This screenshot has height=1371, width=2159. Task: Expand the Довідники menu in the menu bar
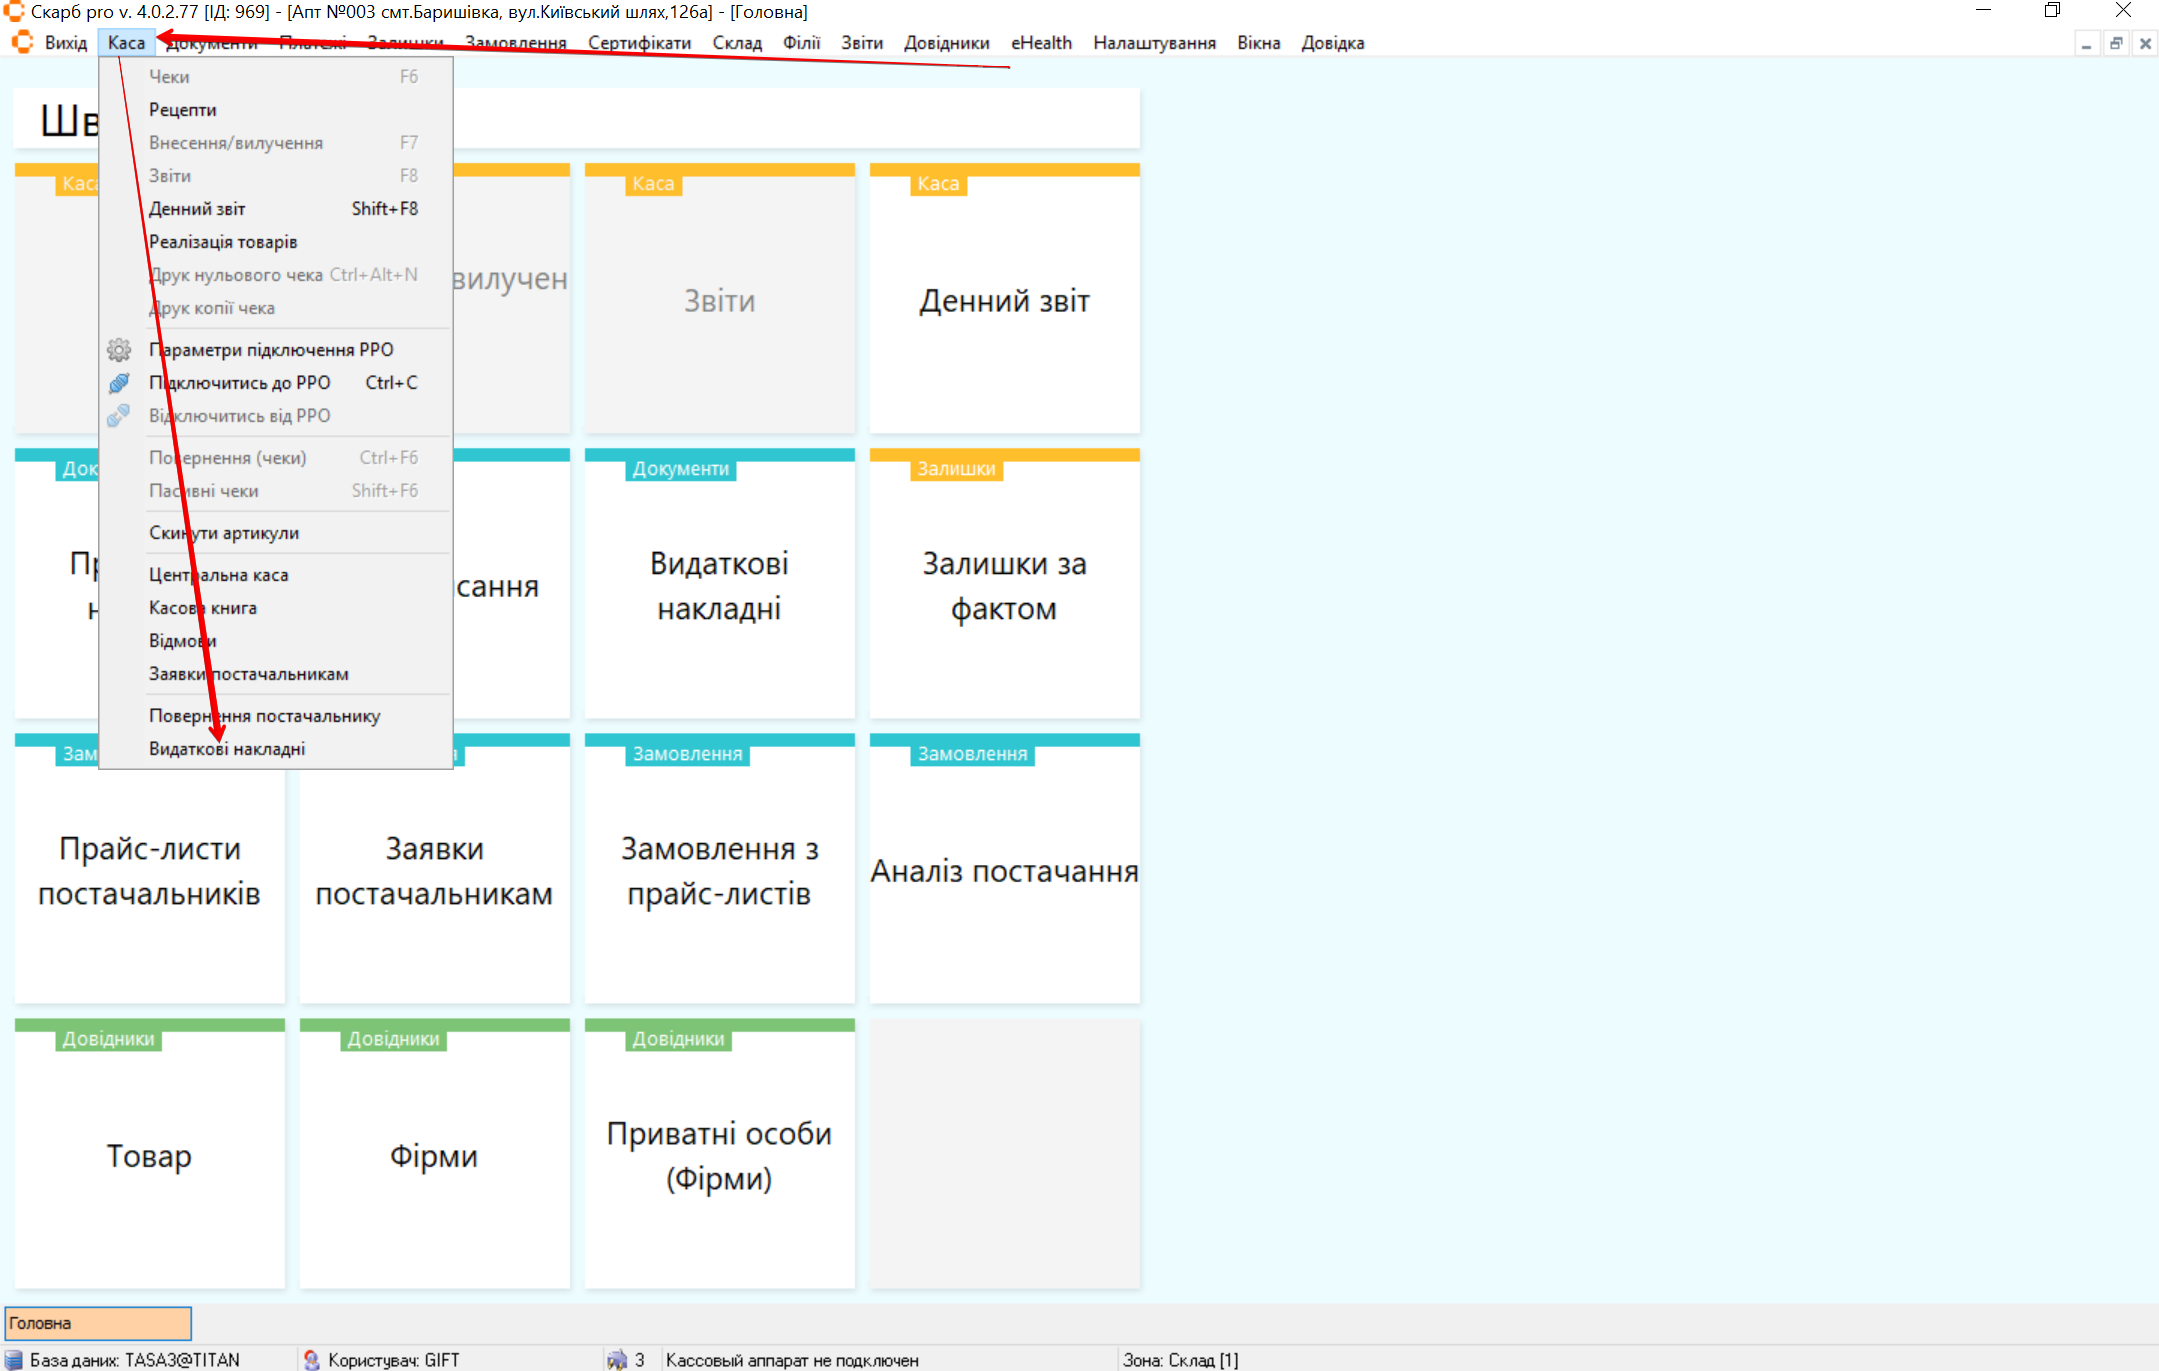946,43
